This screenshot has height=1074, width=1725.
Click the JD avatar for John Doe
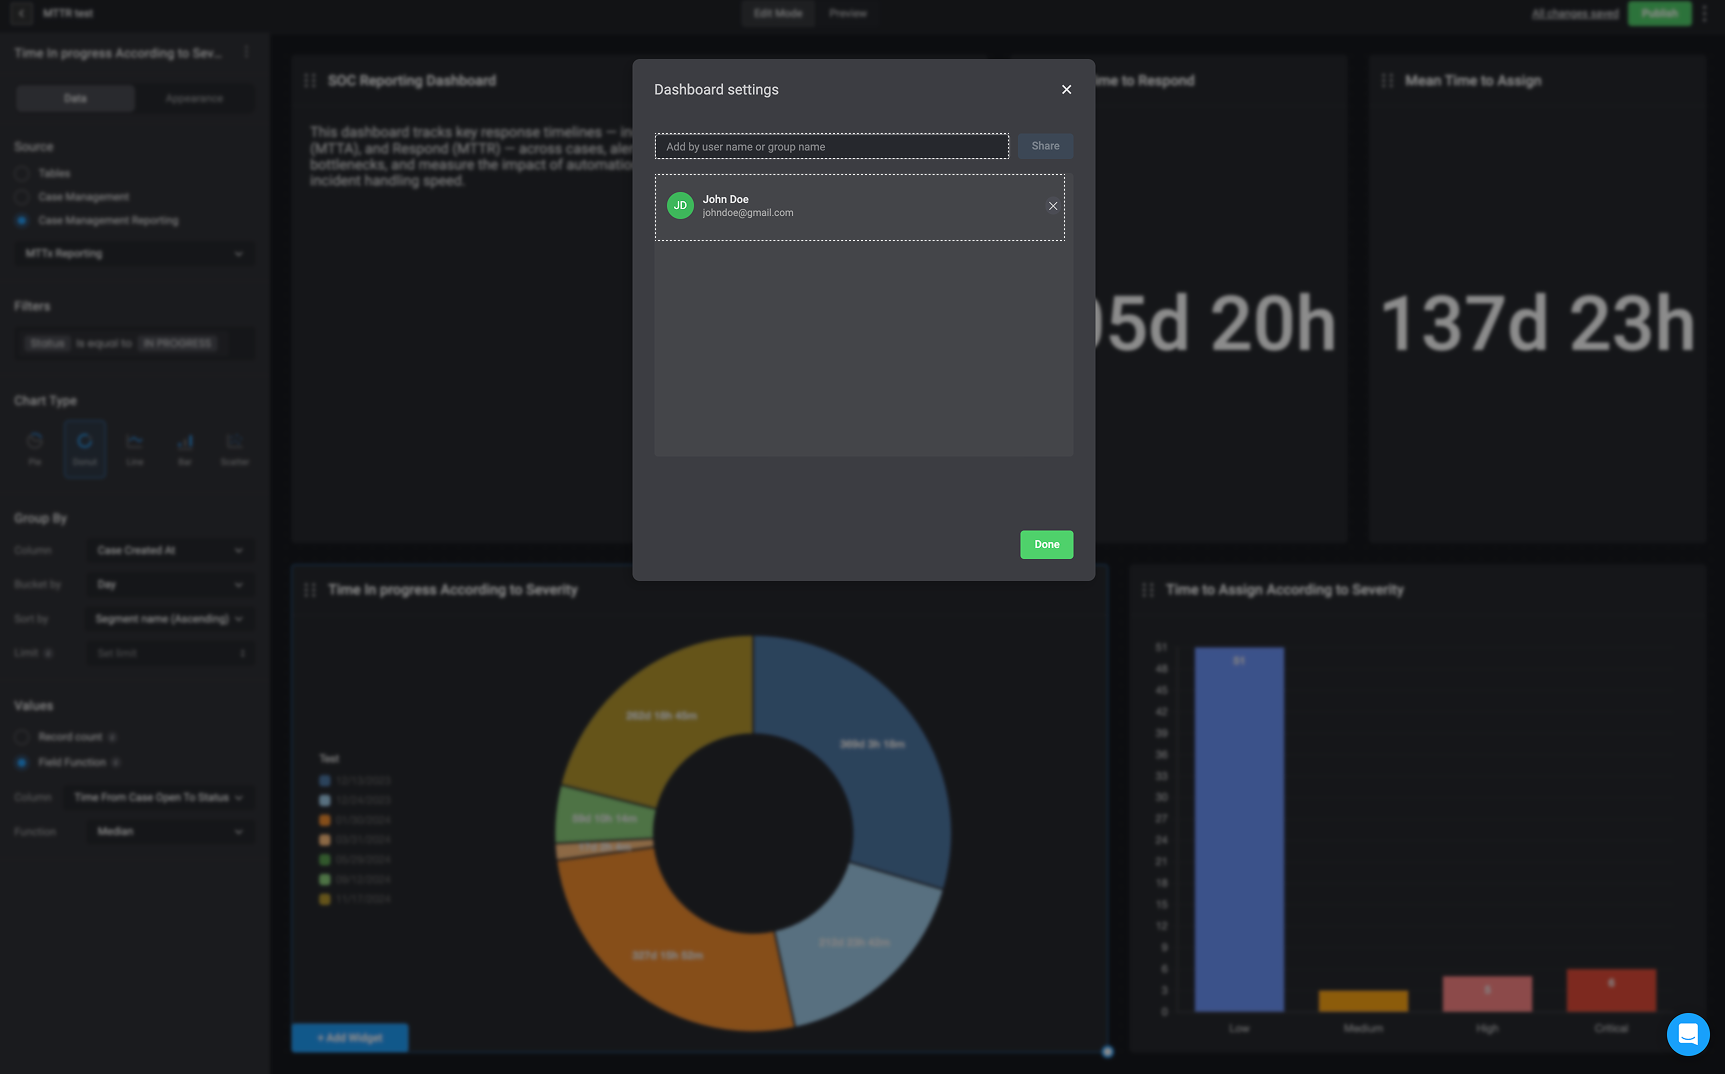680,206
